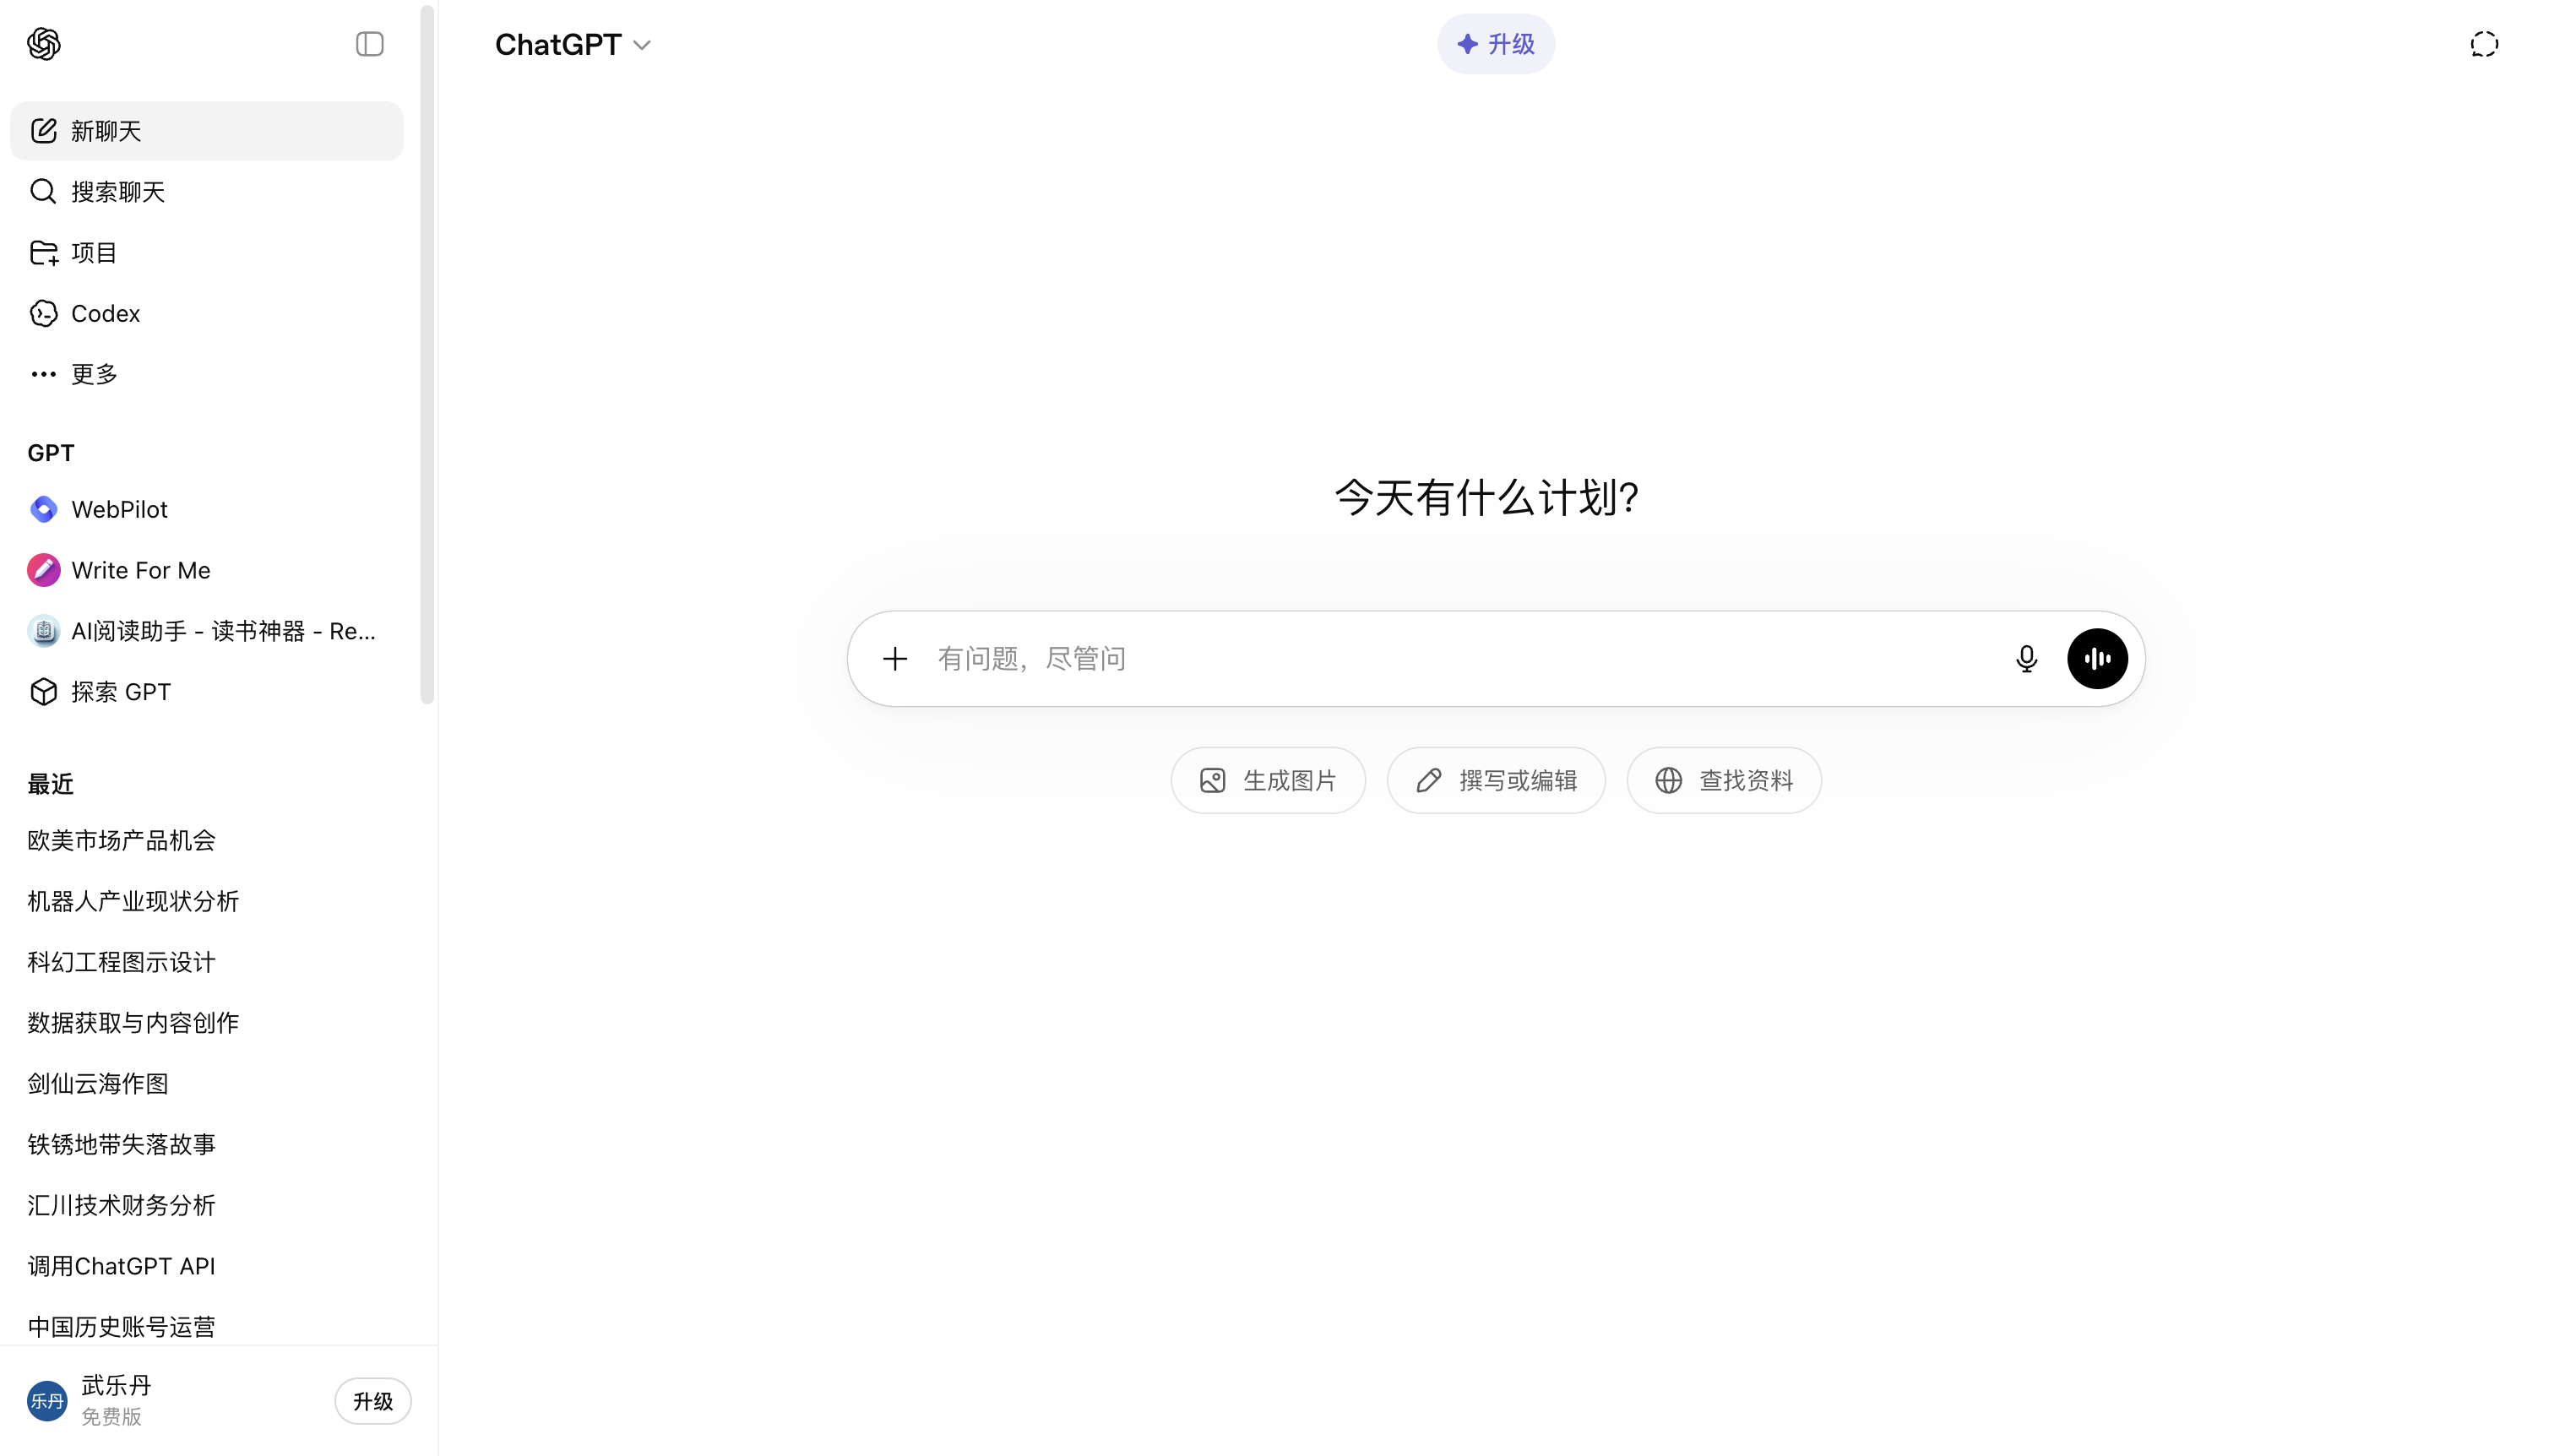Open the ChatGPT model dropdown
The width and height of the screenshot is (2554, 1456).
(573, 44)
